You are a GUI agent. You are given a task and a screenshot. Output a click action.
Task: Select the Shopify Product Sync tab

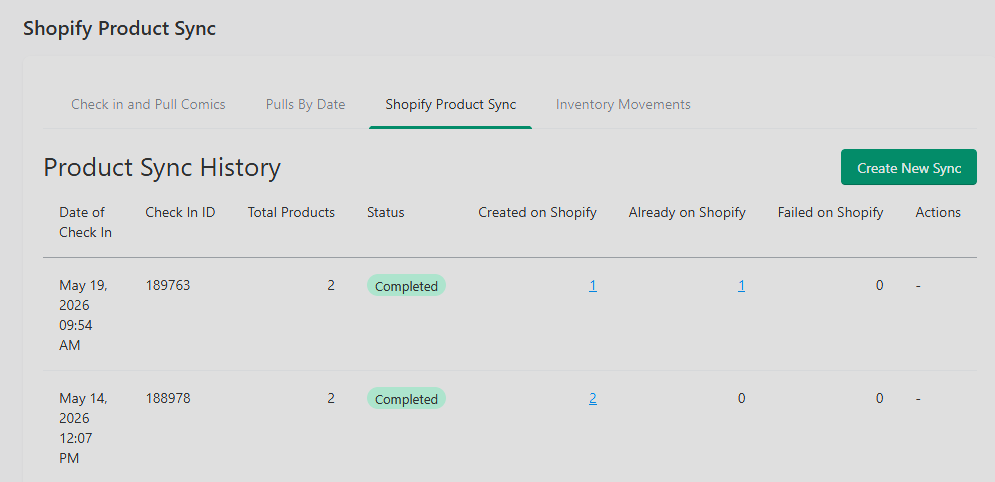pos(451,104)
